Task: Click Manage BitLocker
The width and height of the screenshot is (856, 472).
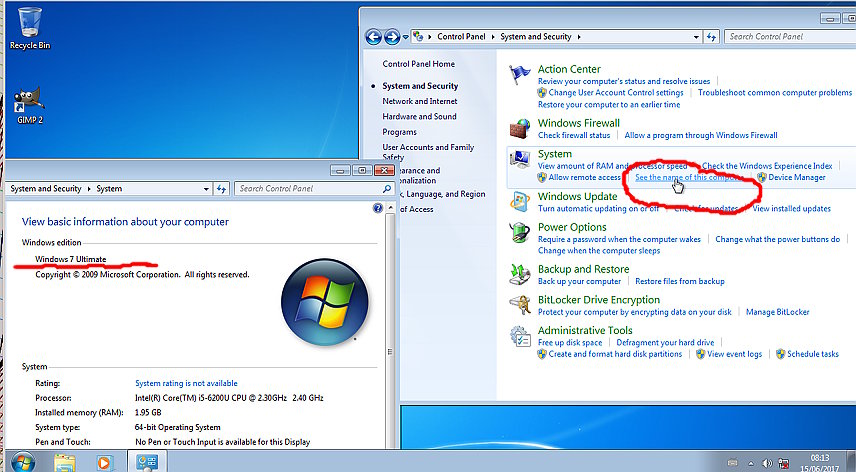Action: [x=777, y=312]
